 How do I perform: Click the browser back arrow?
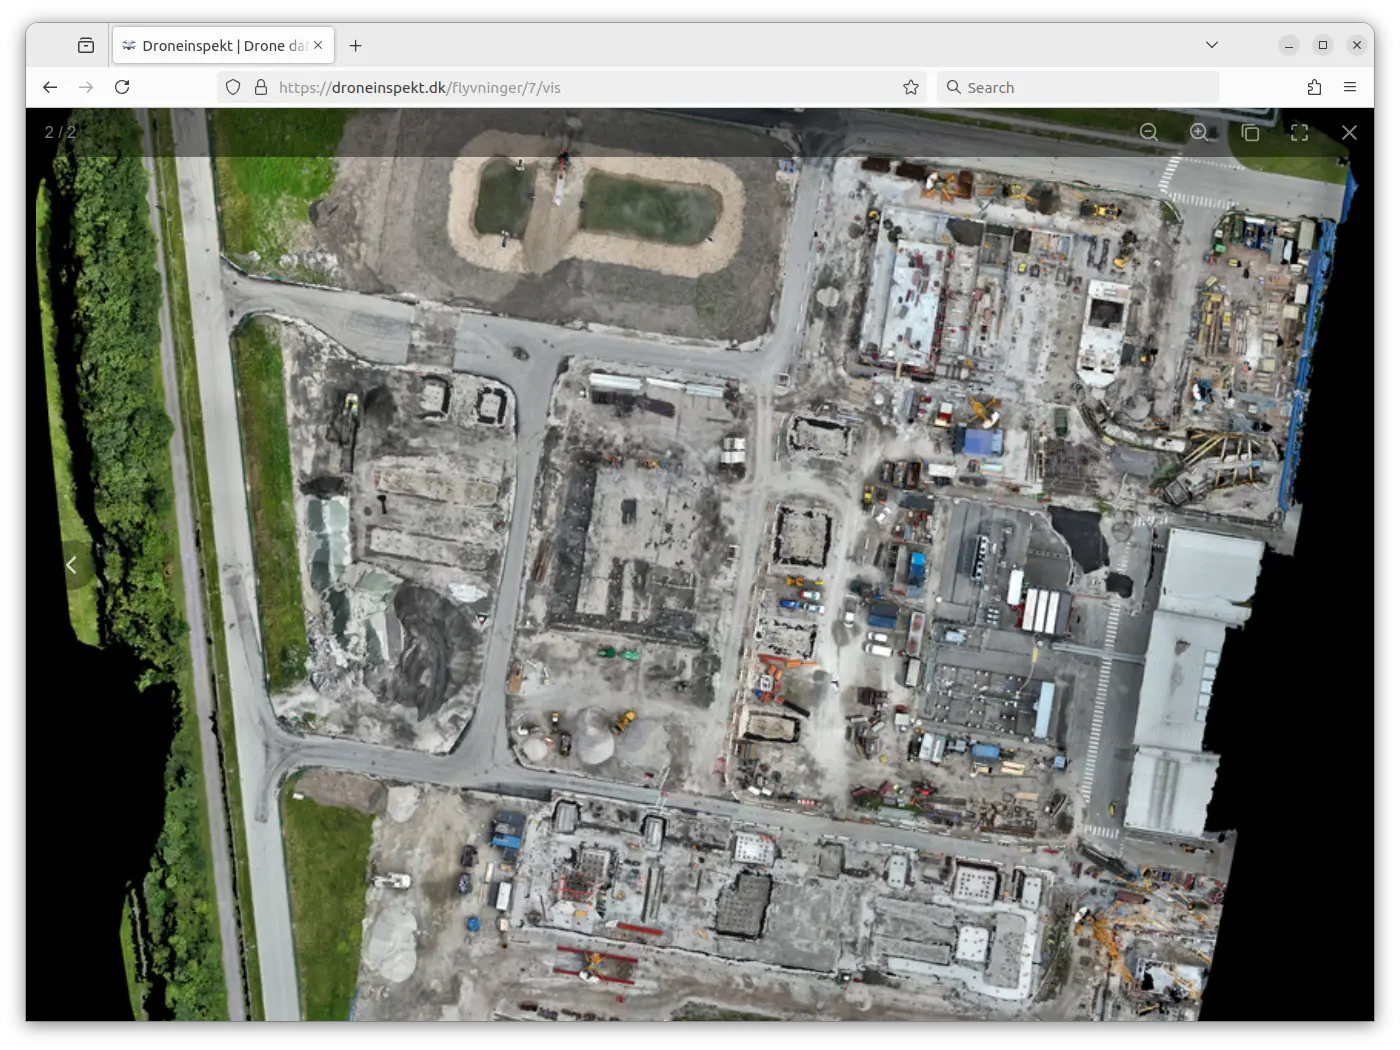[50, 87]
